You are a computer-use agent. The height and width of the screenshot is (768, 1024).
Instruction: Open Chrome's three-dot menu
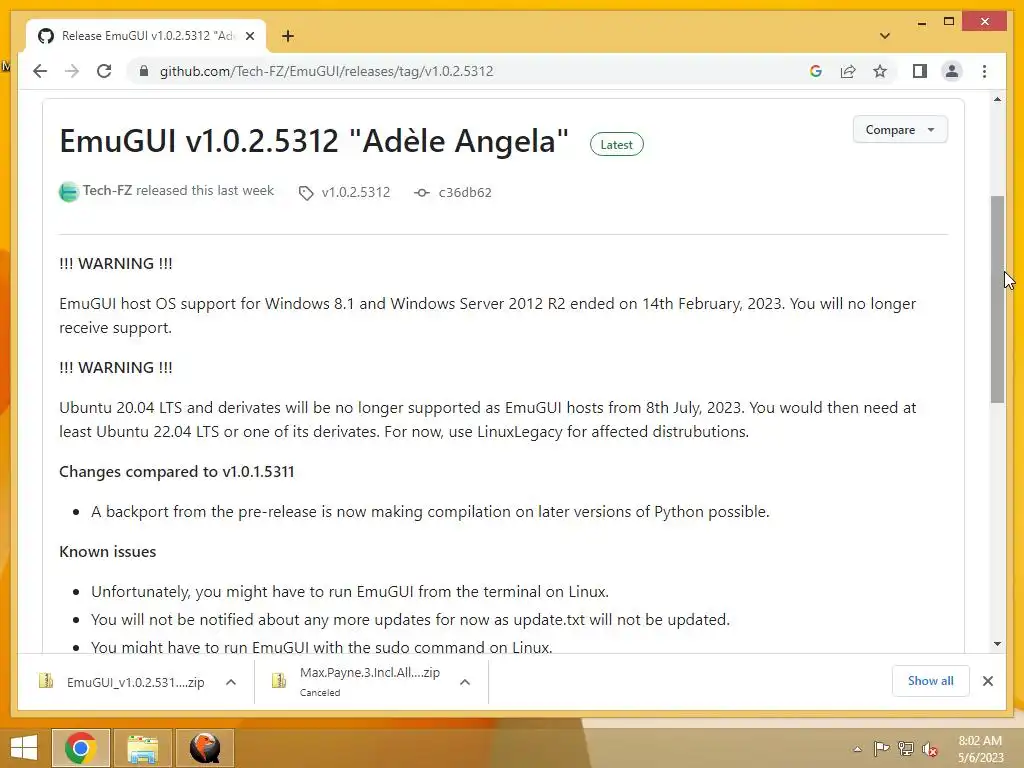coord(984,71)
